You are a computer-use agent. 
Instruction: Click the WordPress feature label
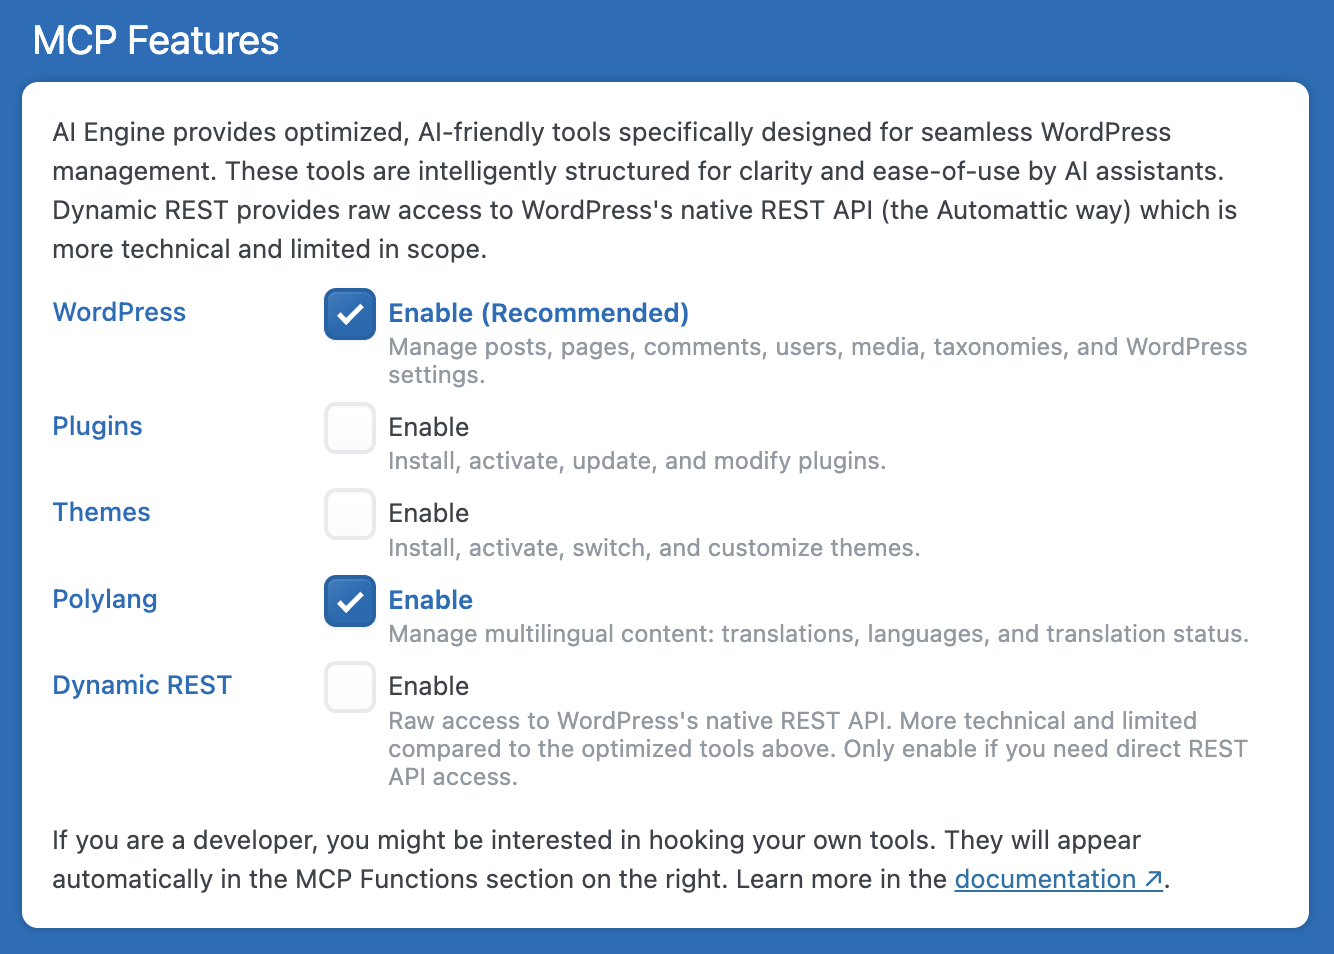point(119,312)
